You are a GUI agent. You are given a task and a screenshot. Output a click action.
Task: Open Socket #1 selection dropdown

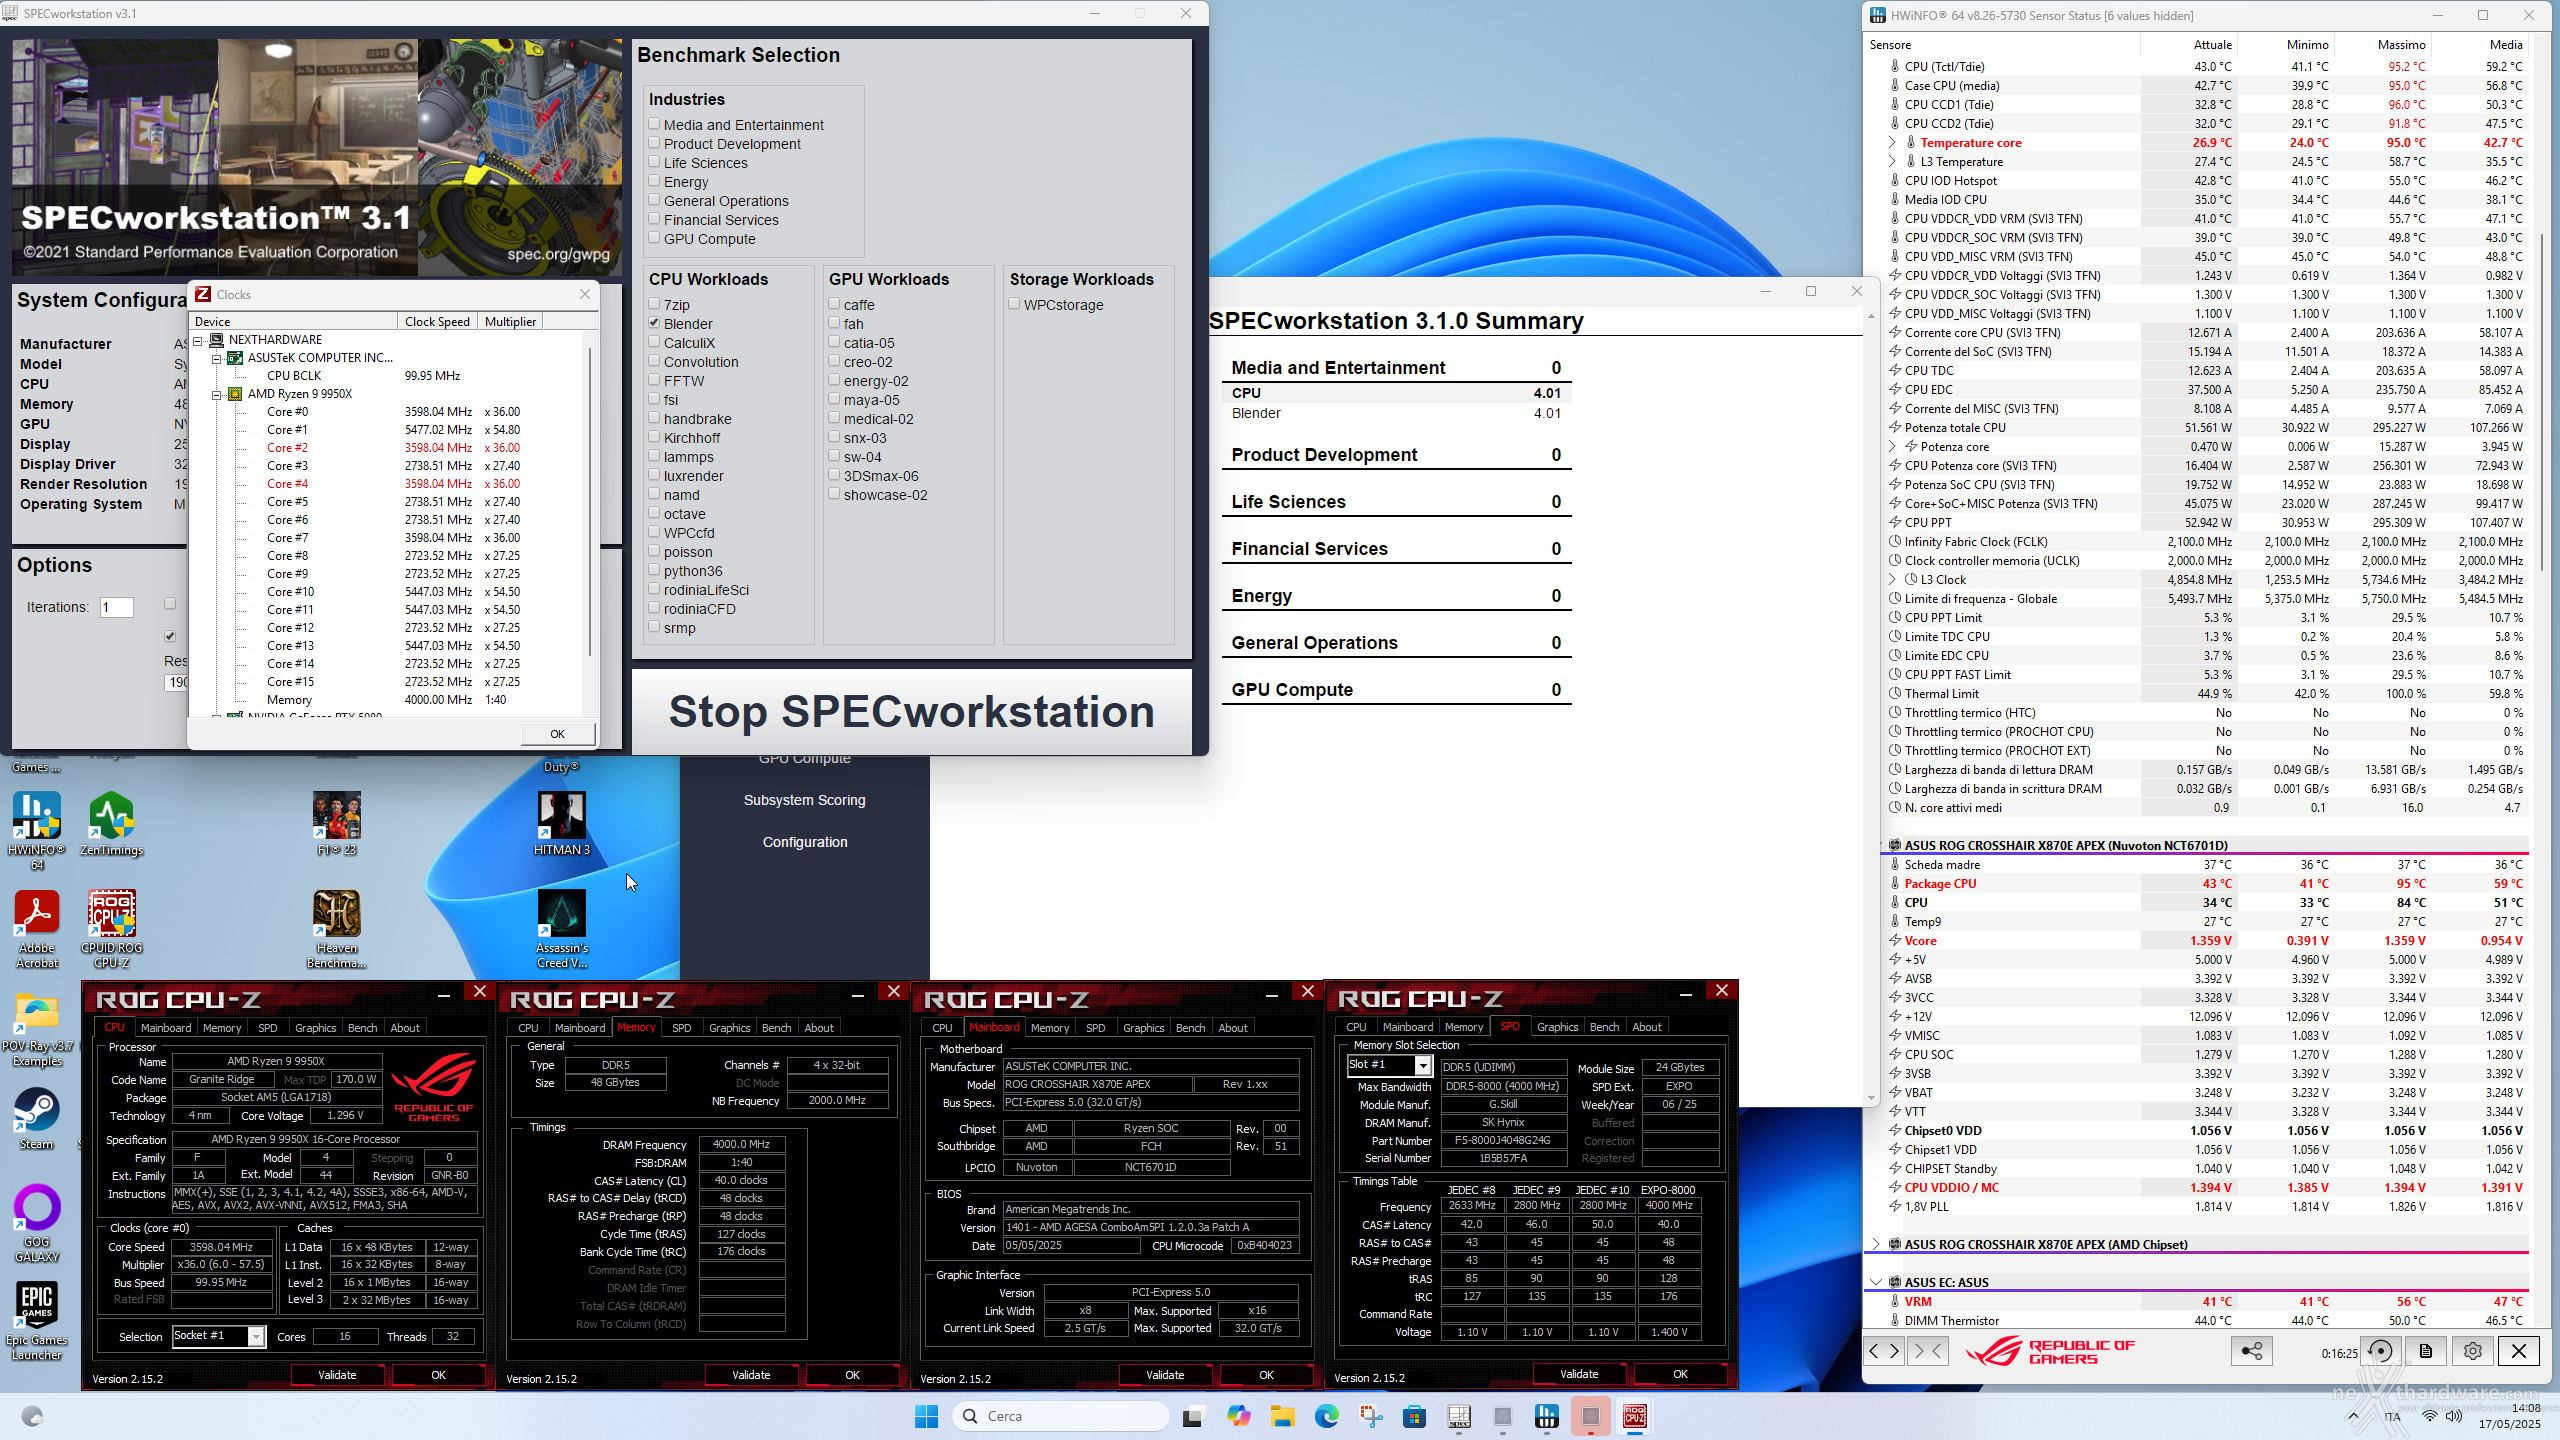256,1337
